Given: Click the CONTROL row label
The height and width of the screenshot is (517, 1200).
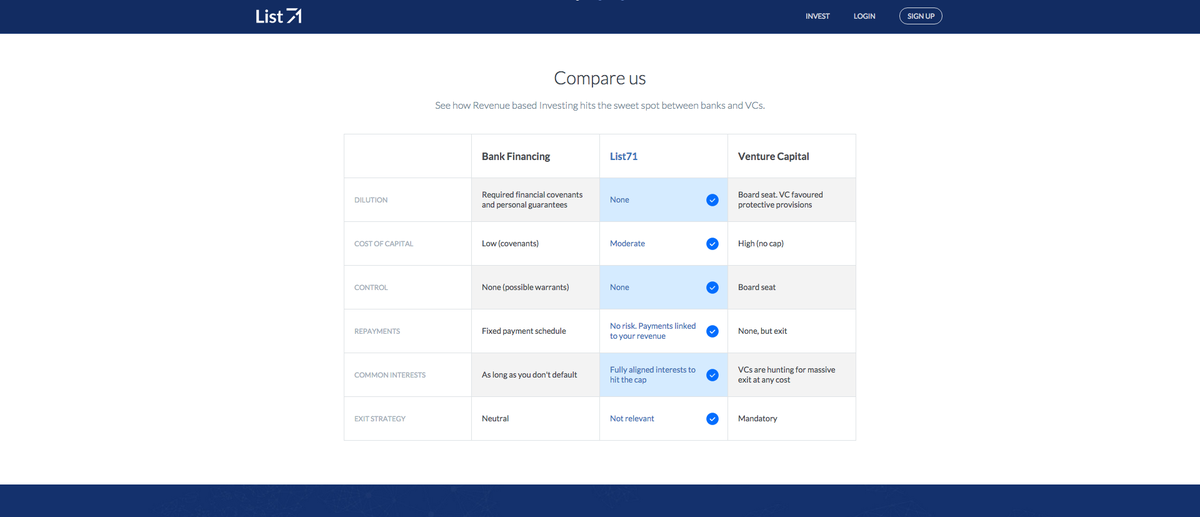Looking at the screenshot, I should (x=371, y=288).
